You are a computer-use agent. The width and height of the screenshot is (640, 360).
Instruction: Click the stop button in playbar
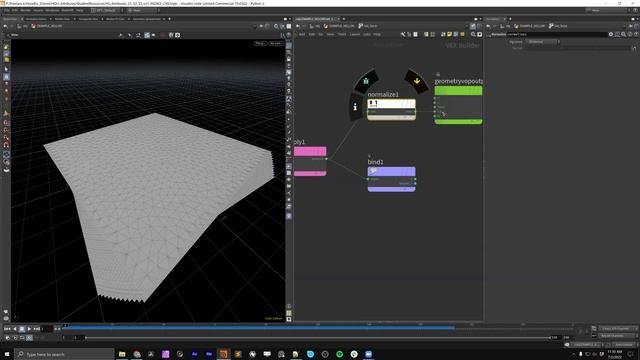click(22, 329)
